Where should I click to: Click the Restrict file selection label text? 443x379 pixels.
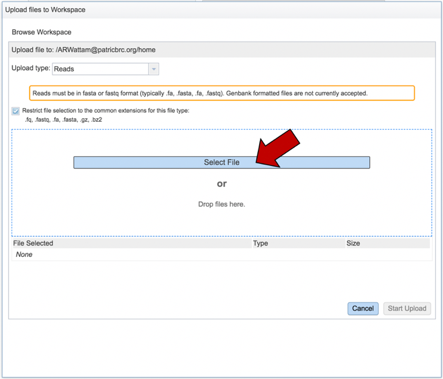(106, 111)
